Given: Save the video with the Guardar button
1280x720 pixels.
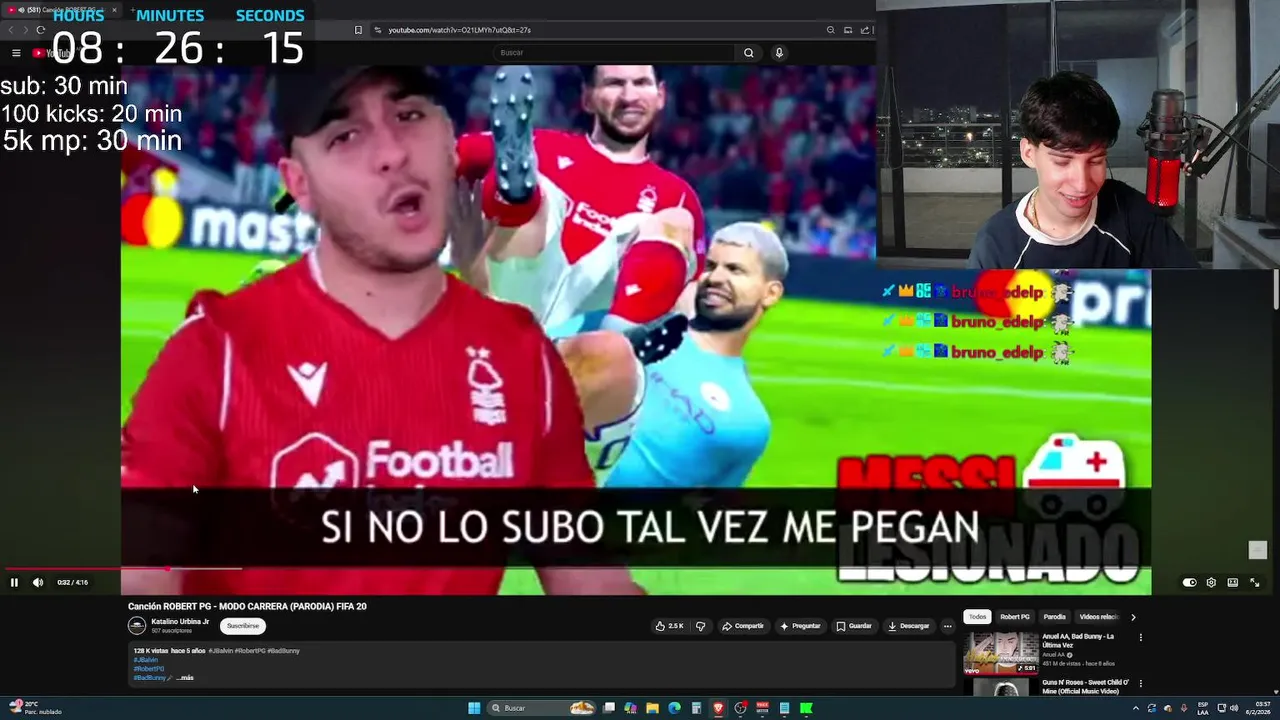Looking at the screenshot, I should [x=854, y=626].
